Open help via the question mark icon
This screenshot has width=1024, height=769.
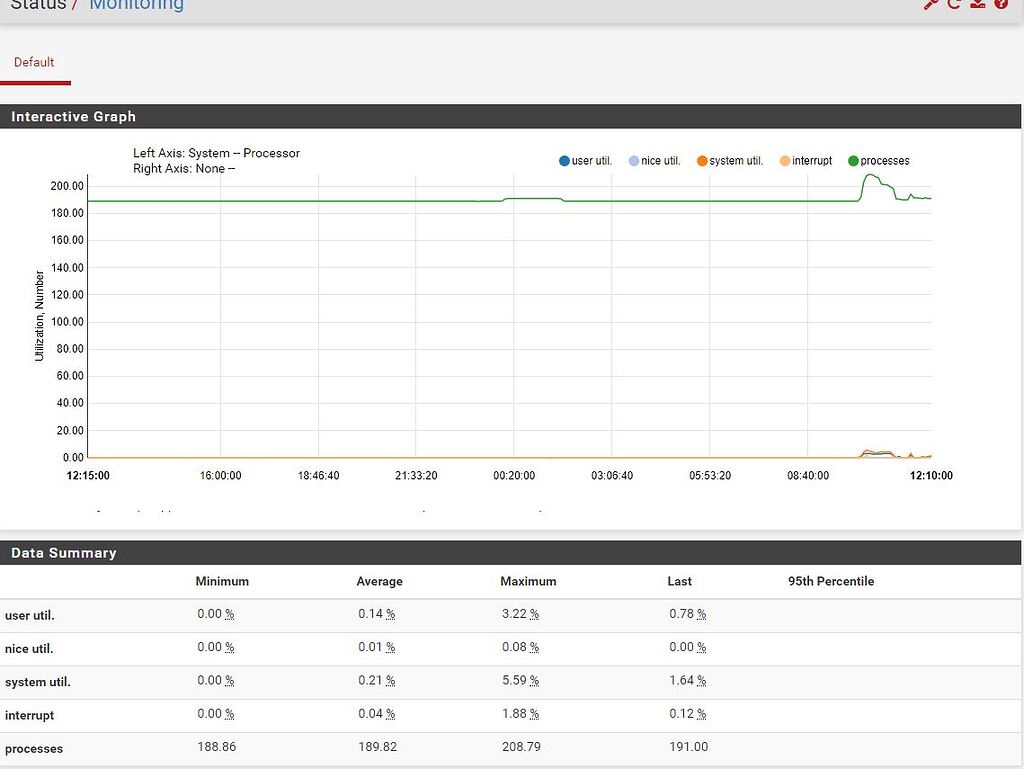(1001, 4)
